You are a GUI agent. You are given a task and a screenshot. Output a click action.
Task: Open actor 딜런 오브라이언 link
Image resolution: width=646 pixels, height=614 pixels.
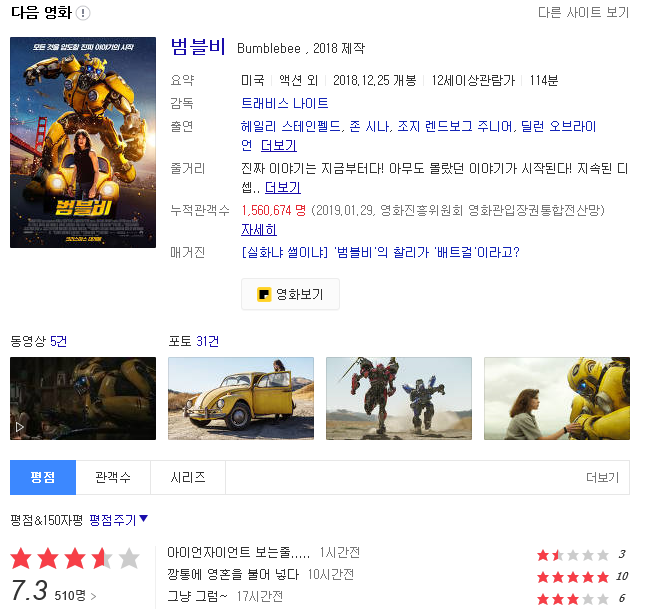pos(559,126)
